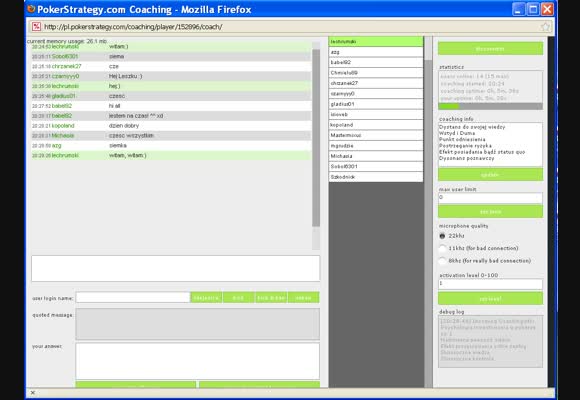Click the bookmark star in the address bar
This screenshot has width=580, height=400.
[x=545, y=27]
